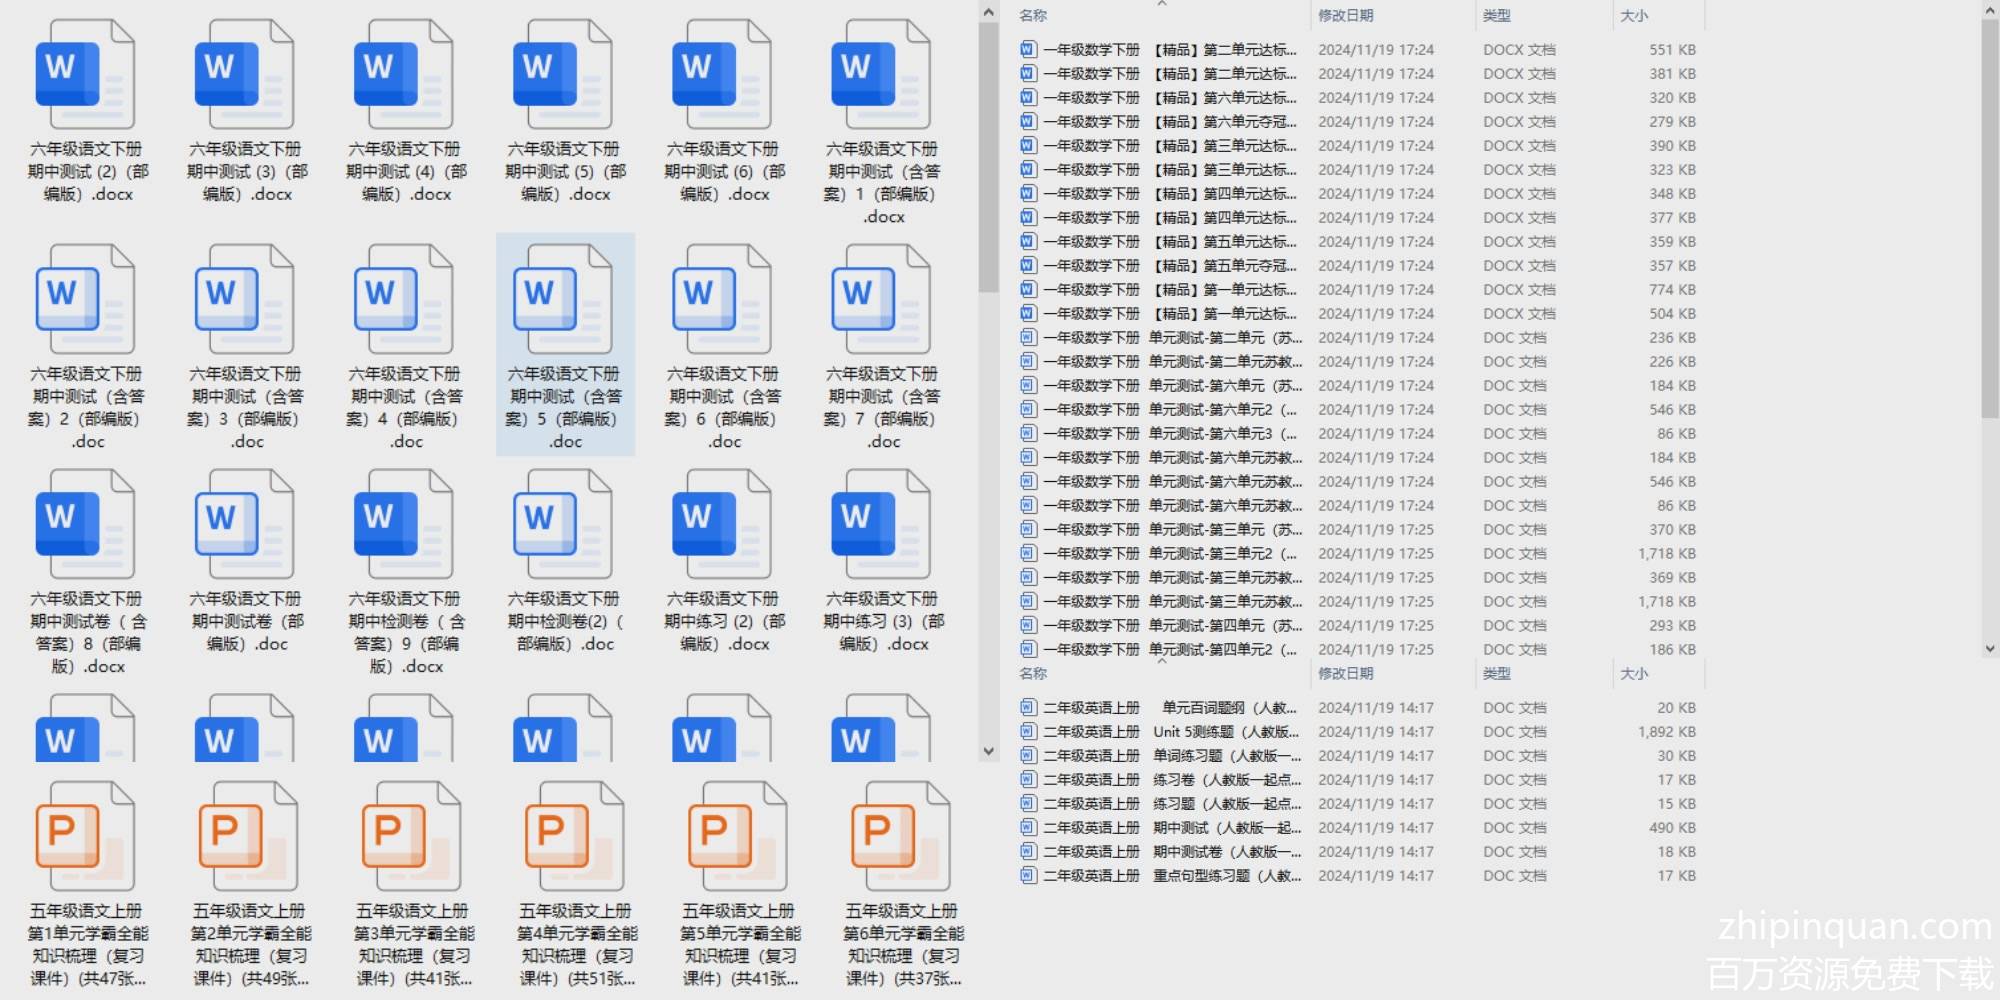Select 一年级数学下册 第六单元夺冠 279 KB row

click(x=1170, y=122)
